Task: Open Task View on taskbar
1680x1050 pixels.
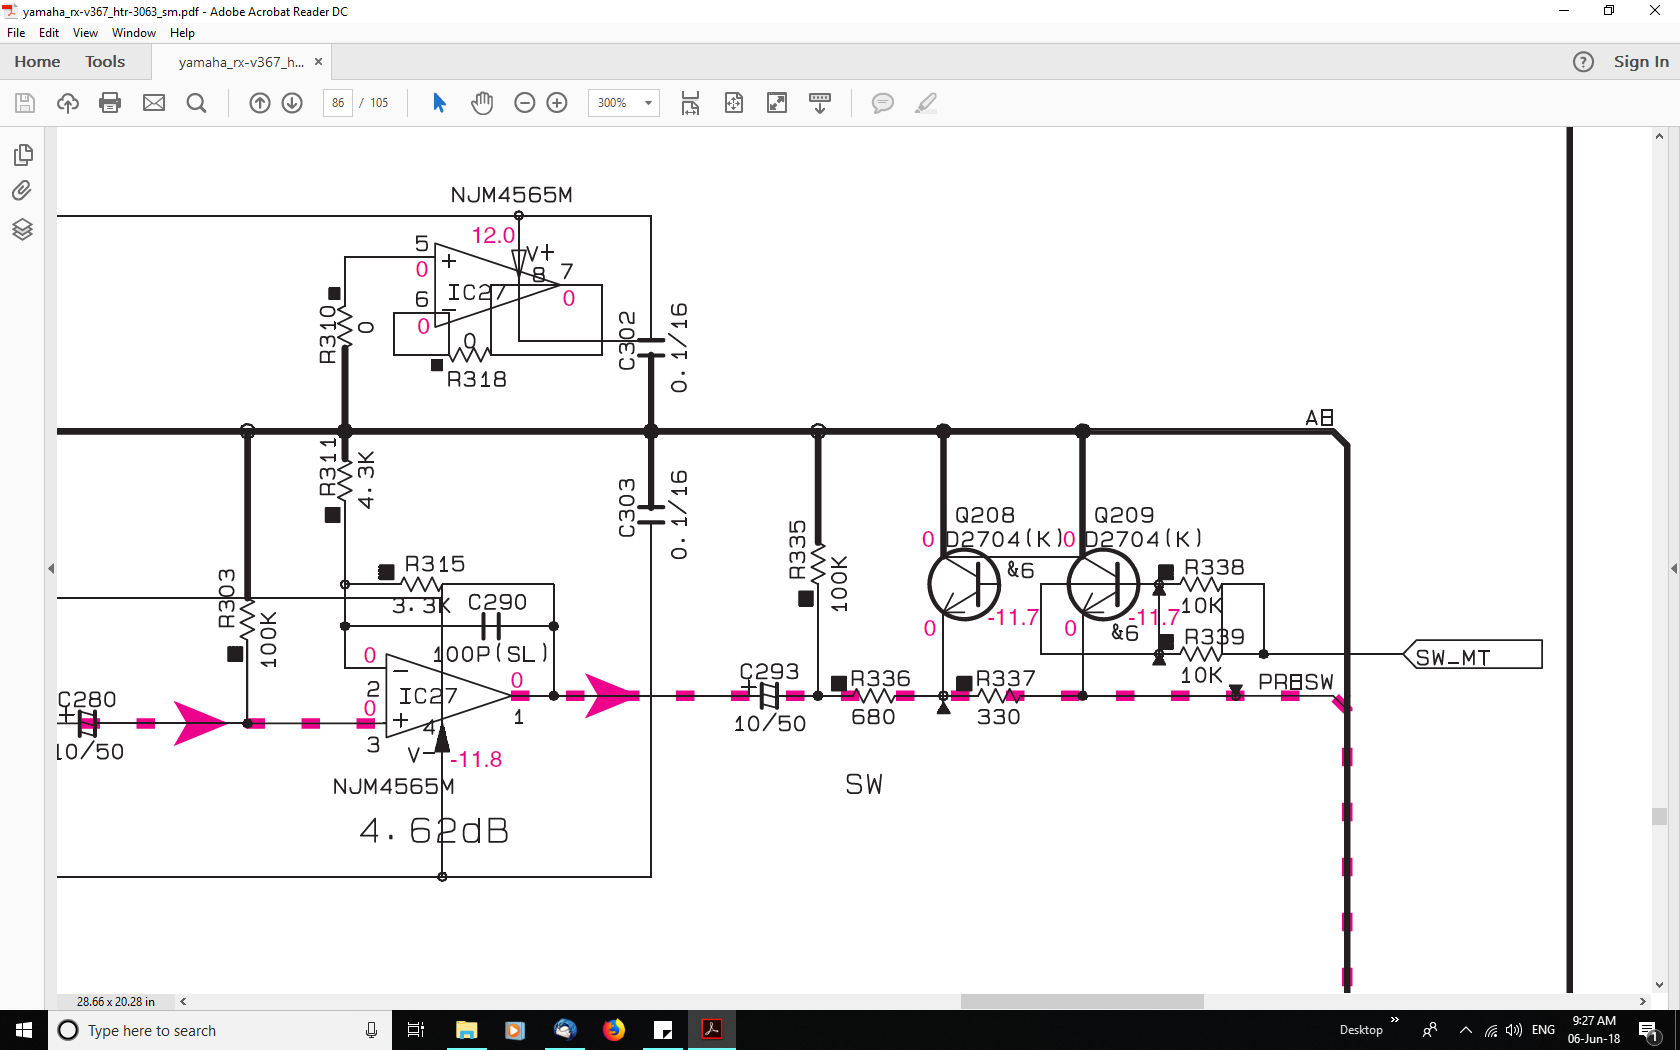Action: [x=416, y=1030]
